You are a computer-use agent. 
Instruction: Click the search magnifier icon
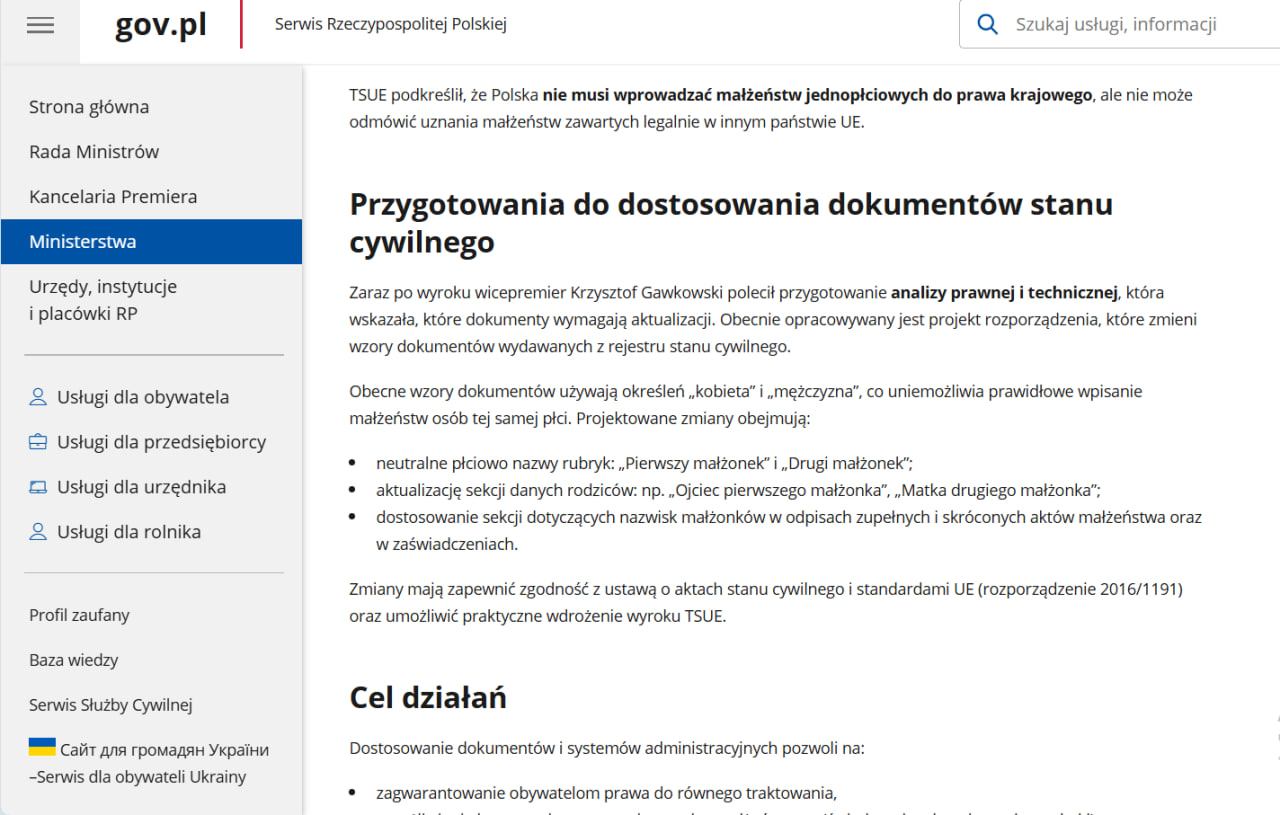click(x=988, y=25)
